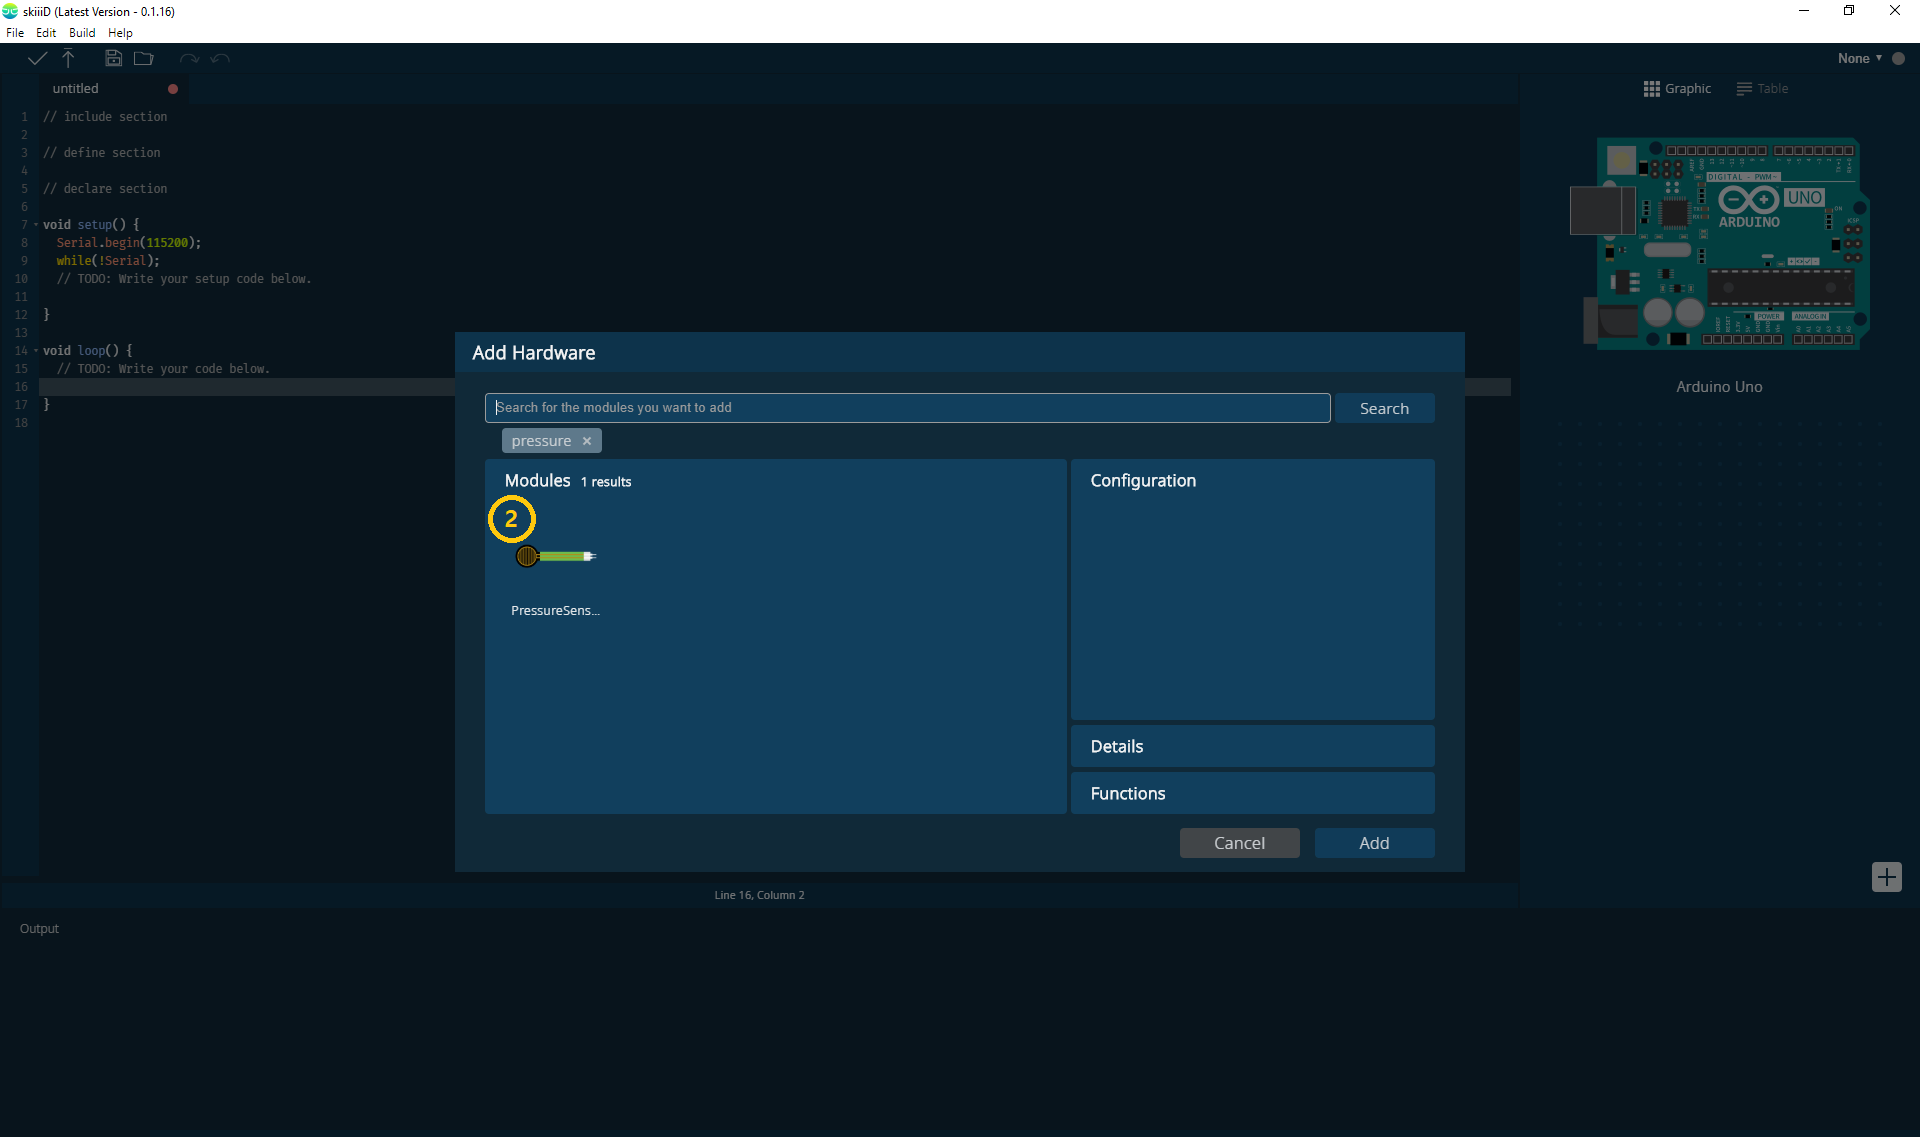Expand the Configuration section
The width and height of the screenshot is (1920, 1137).
pos(1143,479)
